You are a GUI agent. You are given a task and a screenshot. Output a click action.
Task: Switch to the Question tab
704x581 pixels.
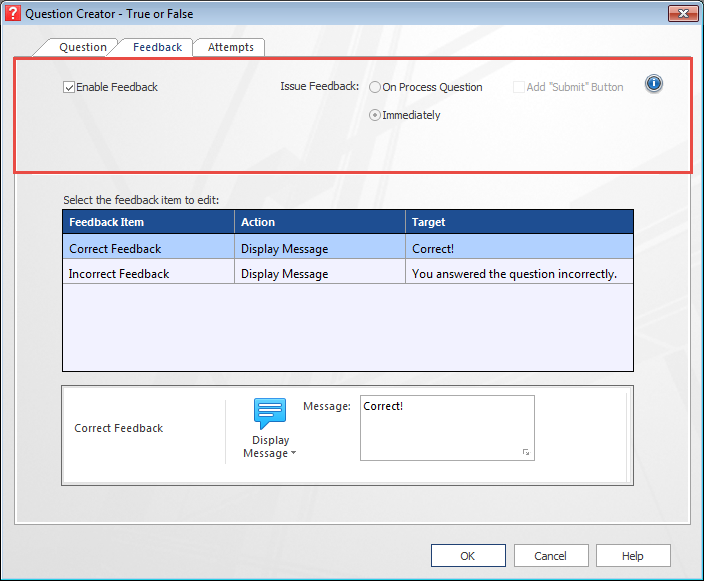click(83, 47)
